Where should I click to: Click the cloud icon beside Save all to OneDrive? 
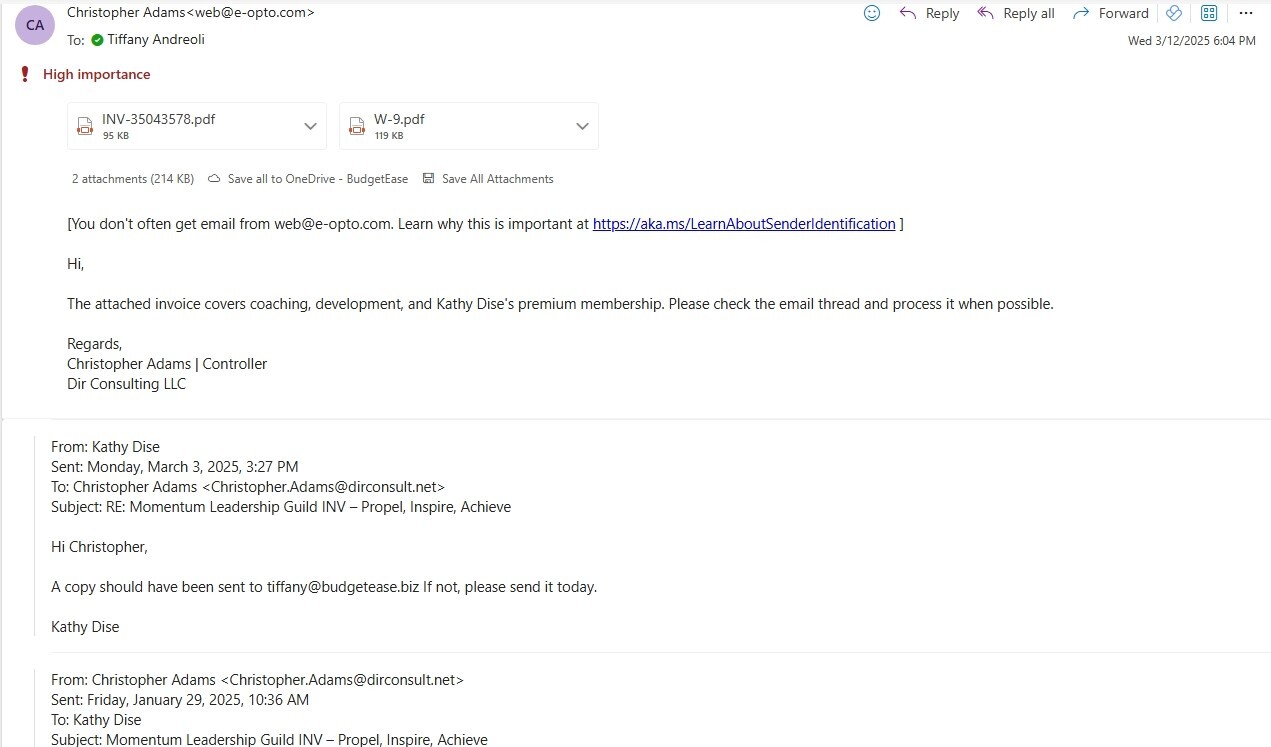[x=214, y=179]
